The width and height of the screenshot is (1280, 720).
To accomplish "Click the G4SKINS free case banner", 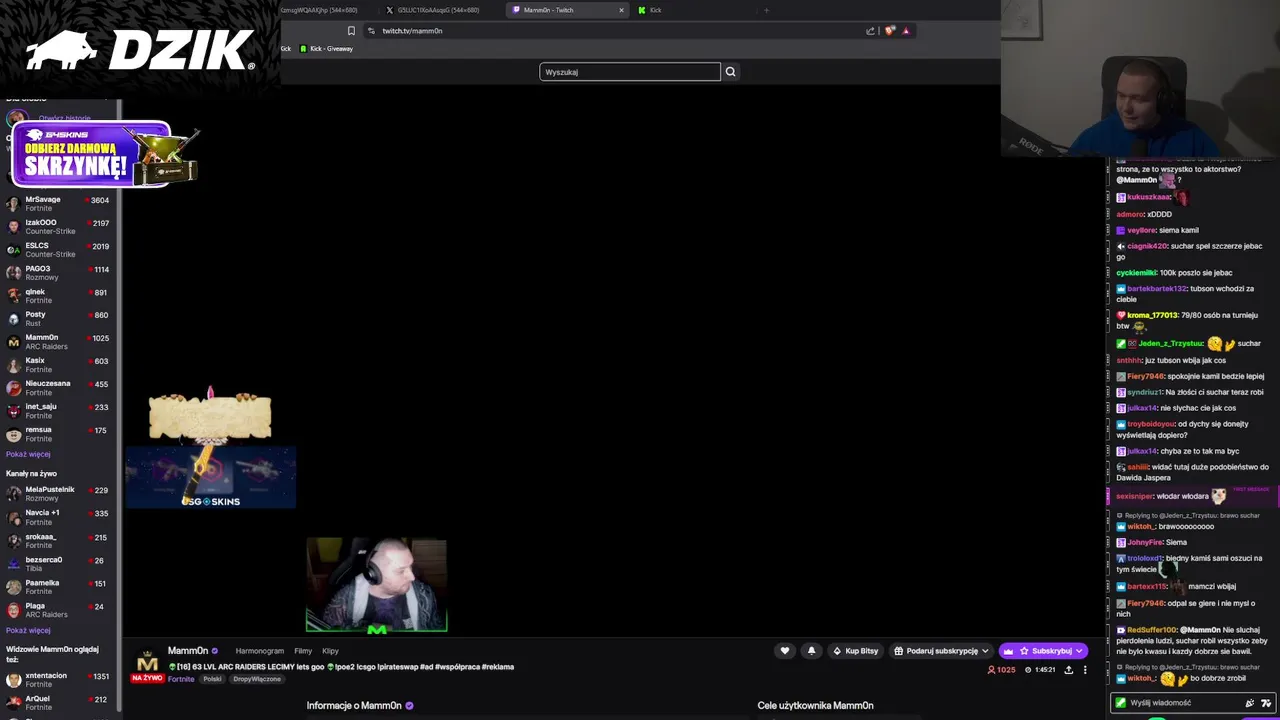I will click(104, 155).
